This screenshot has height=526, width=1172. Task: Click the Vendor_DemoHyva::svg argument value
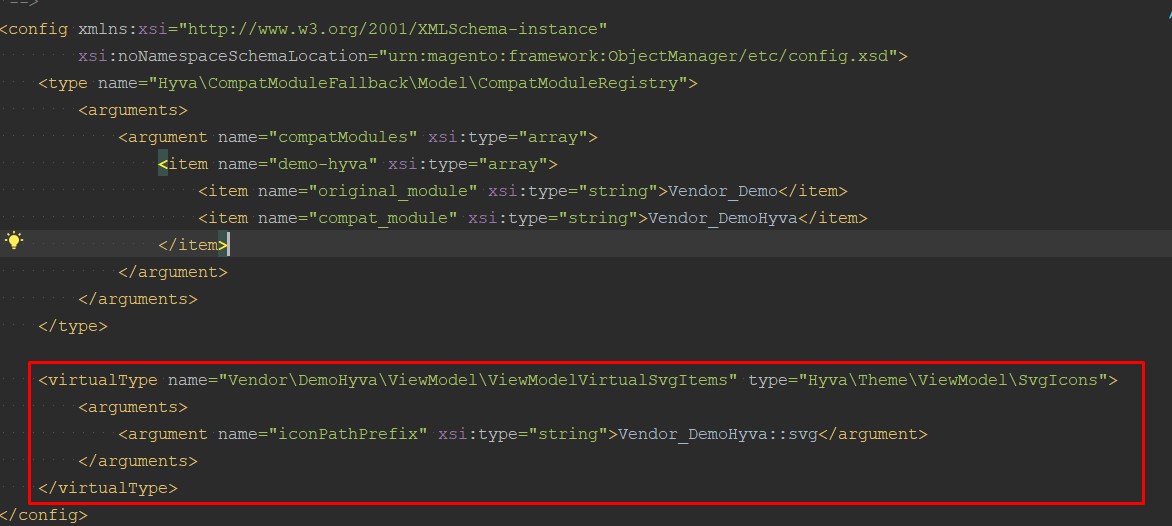pyautogui.click(x=718, y=433)
